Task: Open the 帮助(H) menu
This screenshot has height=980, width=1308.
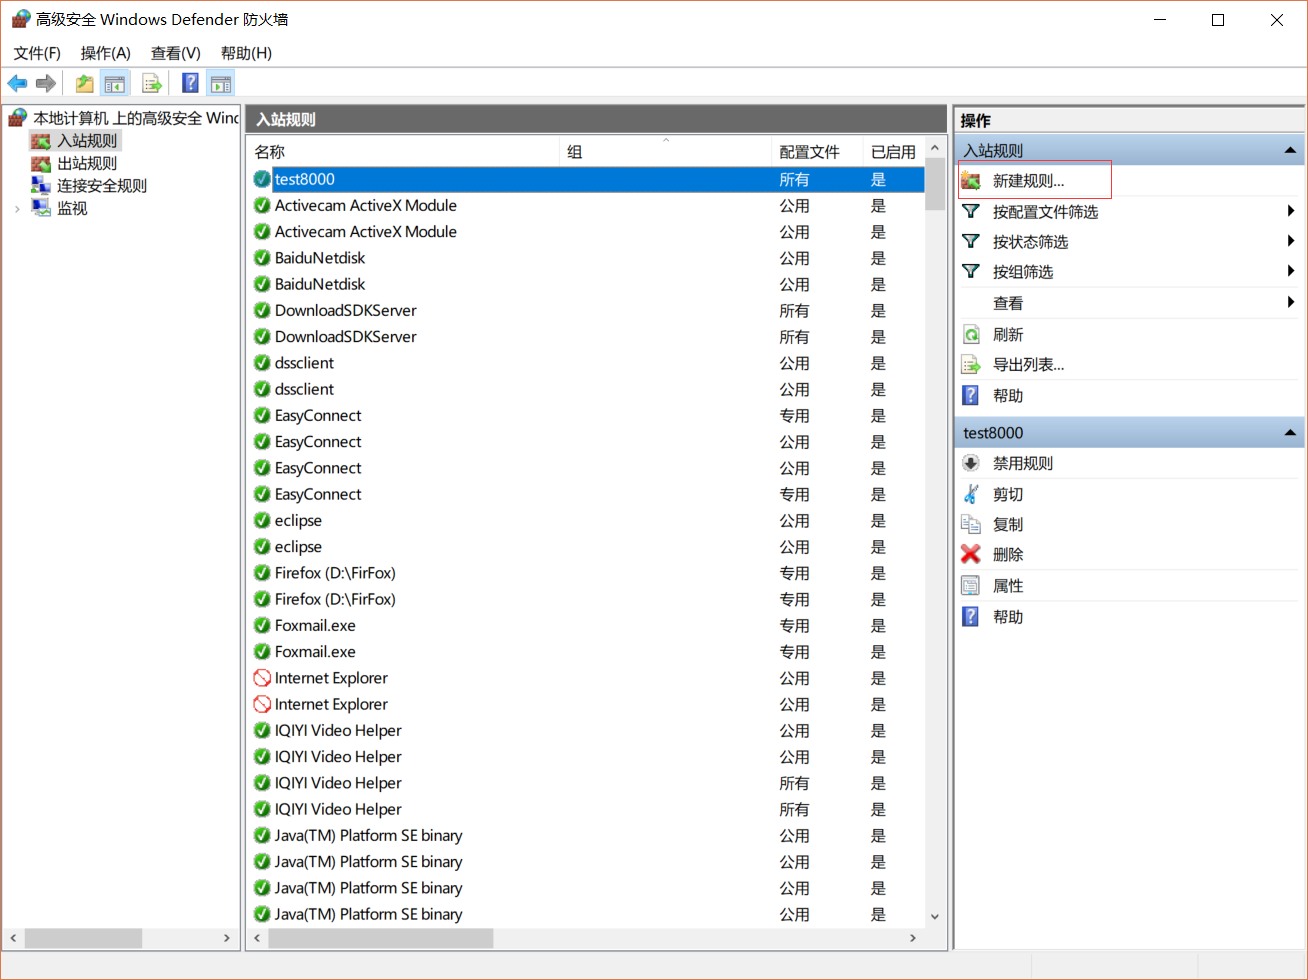Action: tap(246, 53)
